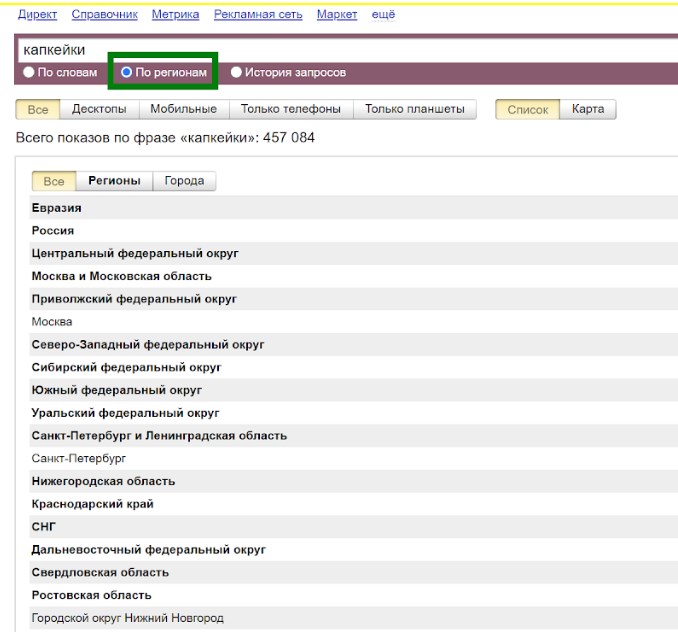Go to the Метрика link
This screenshot has height=632, width=678.
tap(175, 14)
